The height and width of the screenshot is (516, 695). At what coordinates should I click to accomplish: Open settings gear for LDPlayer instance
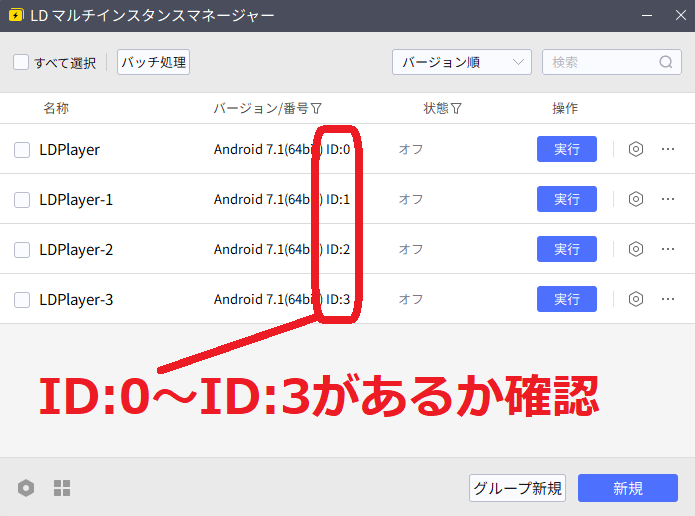tap(635, 149)
